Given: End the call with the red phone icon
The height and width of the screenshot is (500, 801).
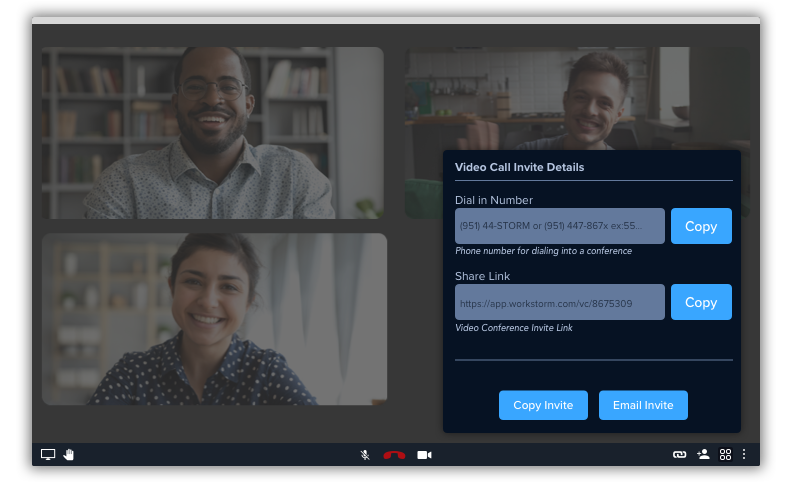Looking at the screenshot, I should coord(394,455).
